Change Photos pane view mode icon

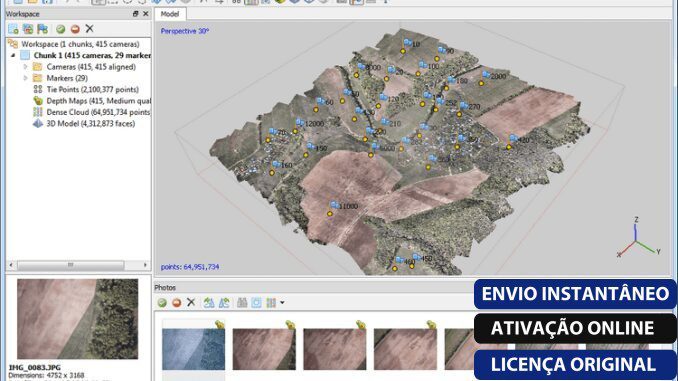pyautogui.click(x=271, y=303)
